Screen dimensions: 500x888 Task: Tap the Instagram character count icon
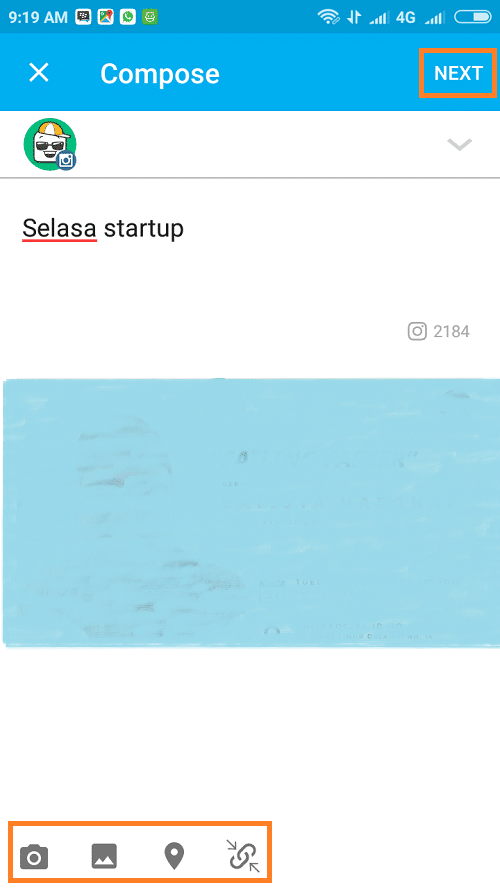(x=417, y=331)
